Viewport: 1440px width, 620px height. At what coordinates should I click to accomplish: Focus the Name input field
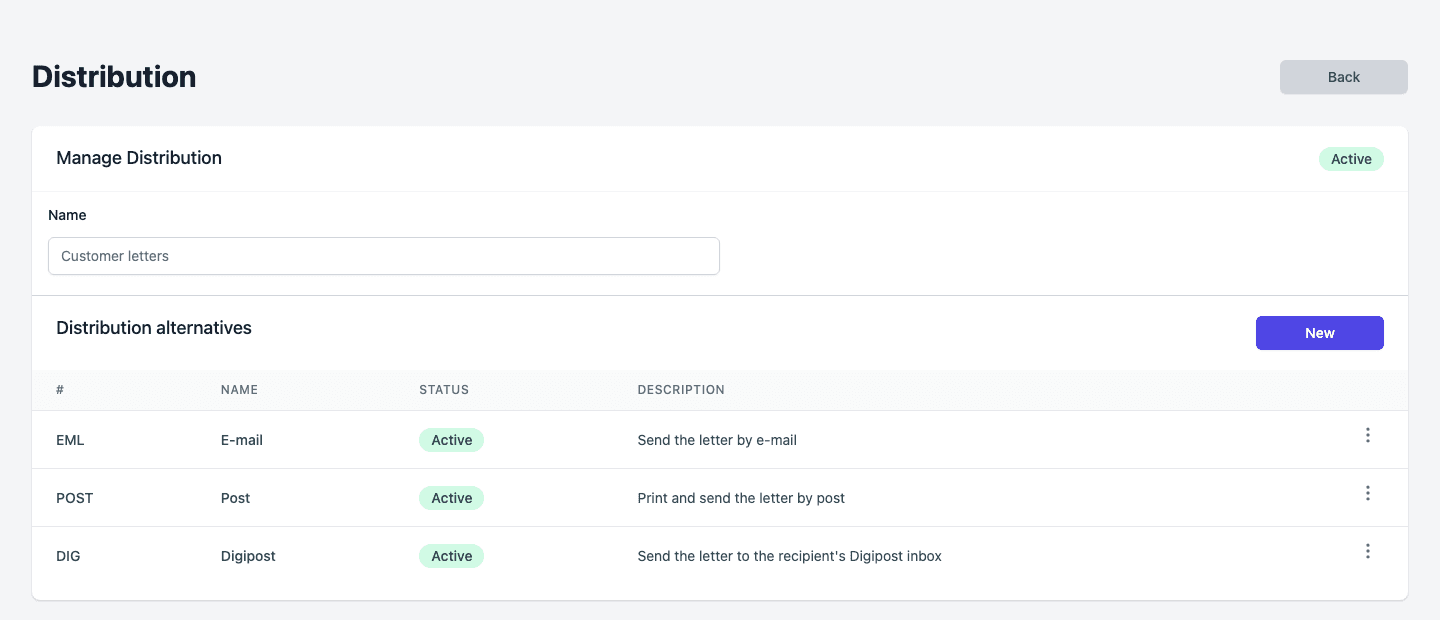(x=384, y=256)
